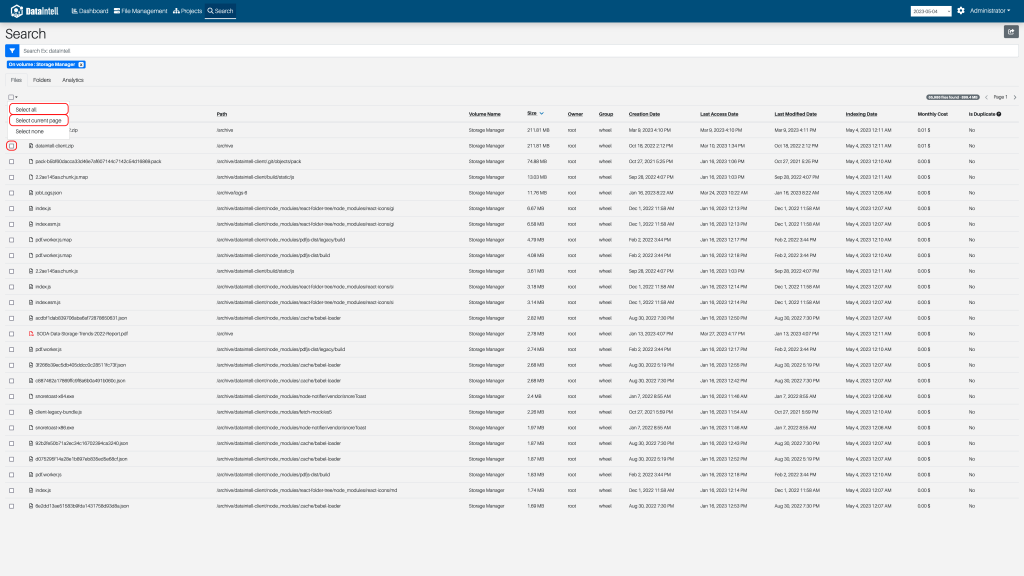Click the /archive/logs-tl path cell
Viewport: 1024px width, 576px height.
pos(232,193)
